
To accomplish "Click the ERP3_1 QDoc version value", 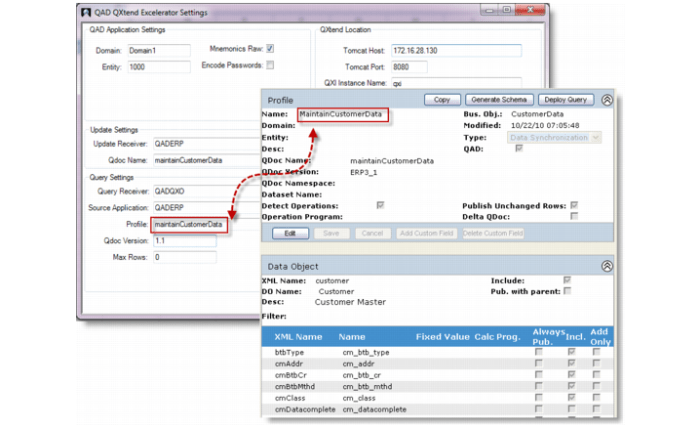I will pos(363,172).
